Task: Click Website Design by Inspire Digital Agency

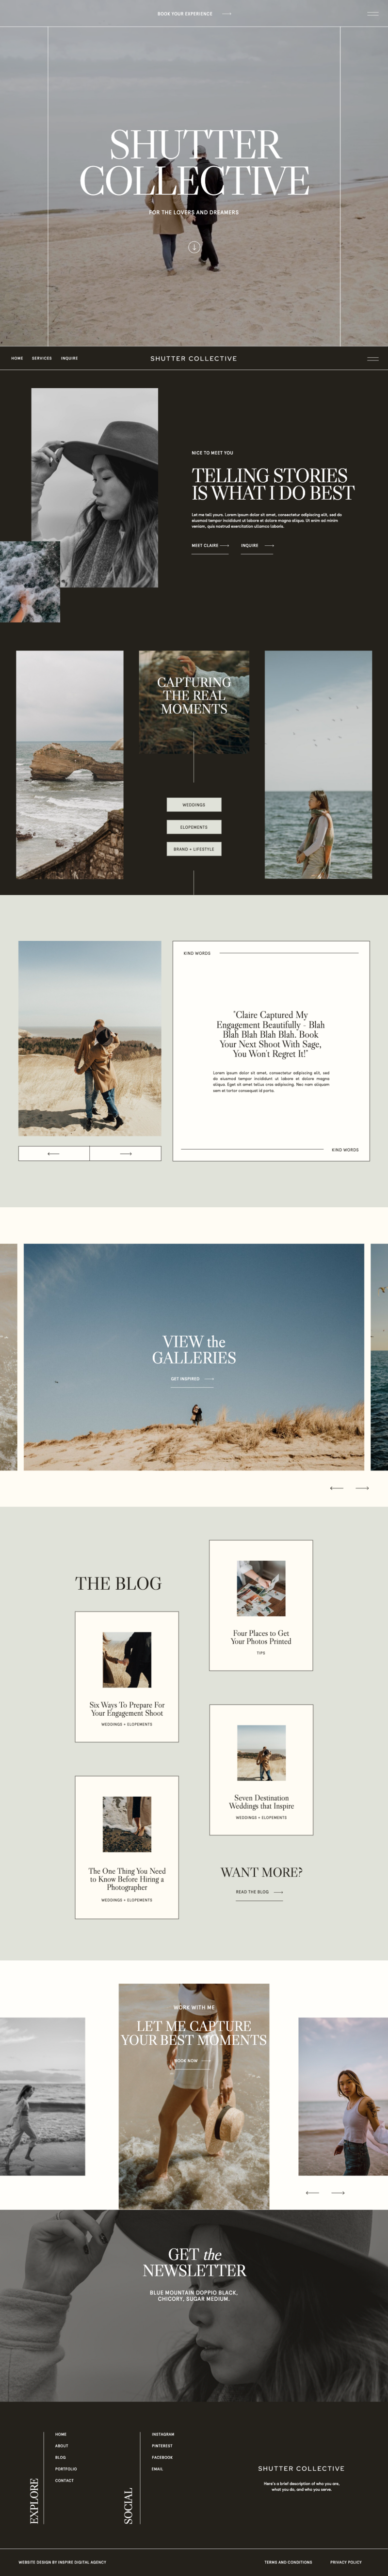Action: [62, 2562]
